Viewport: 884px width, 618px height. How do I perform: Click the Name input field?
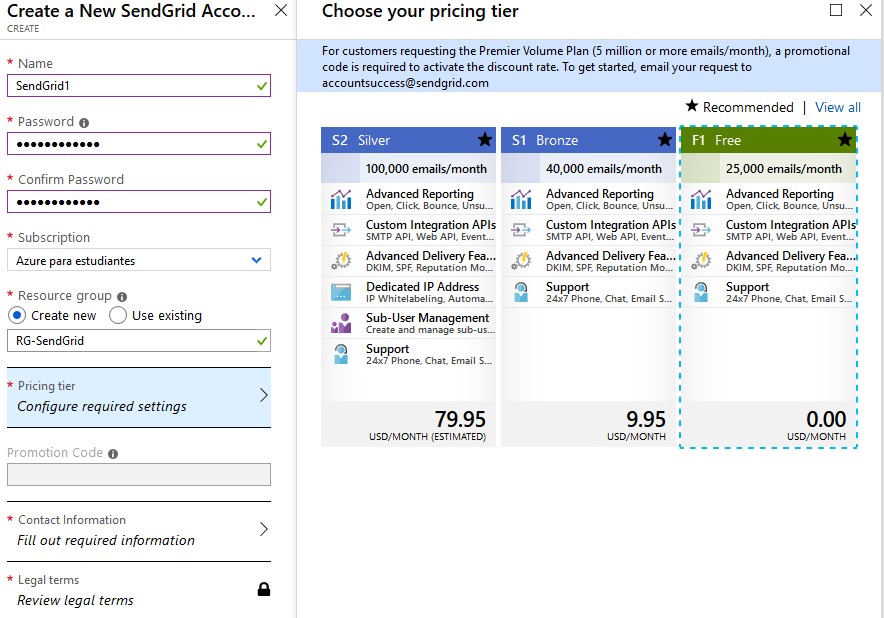(139, 86)
